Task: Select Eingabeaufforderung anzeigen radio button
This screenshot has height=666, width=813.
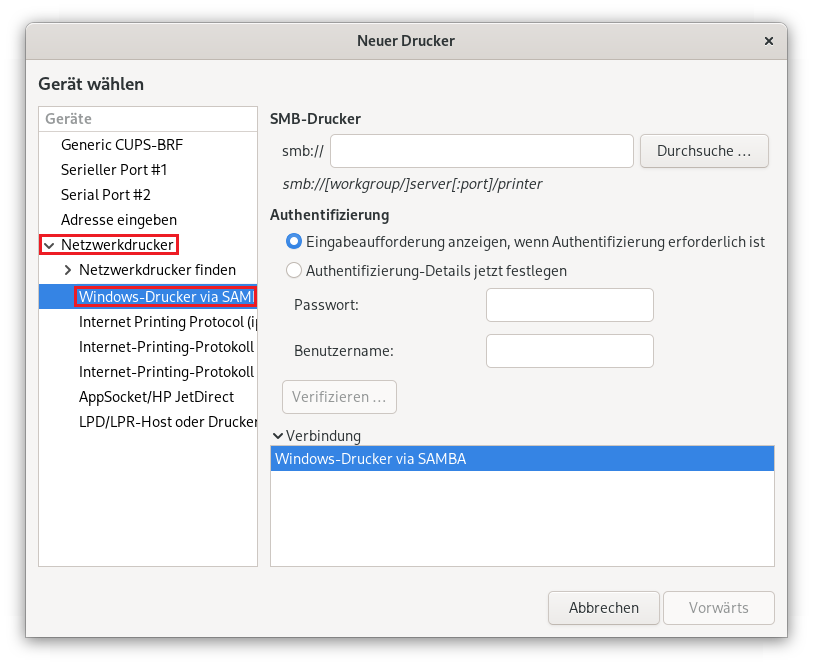Action: [293, 242]
